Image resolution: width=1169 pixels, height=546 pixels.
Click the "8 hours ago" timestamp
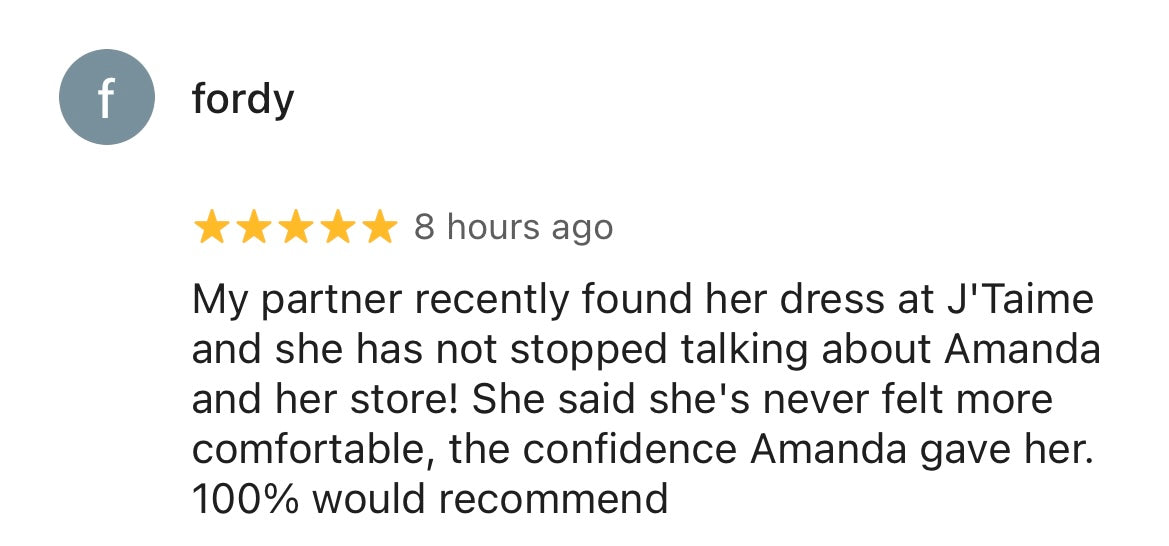point(513,228)
